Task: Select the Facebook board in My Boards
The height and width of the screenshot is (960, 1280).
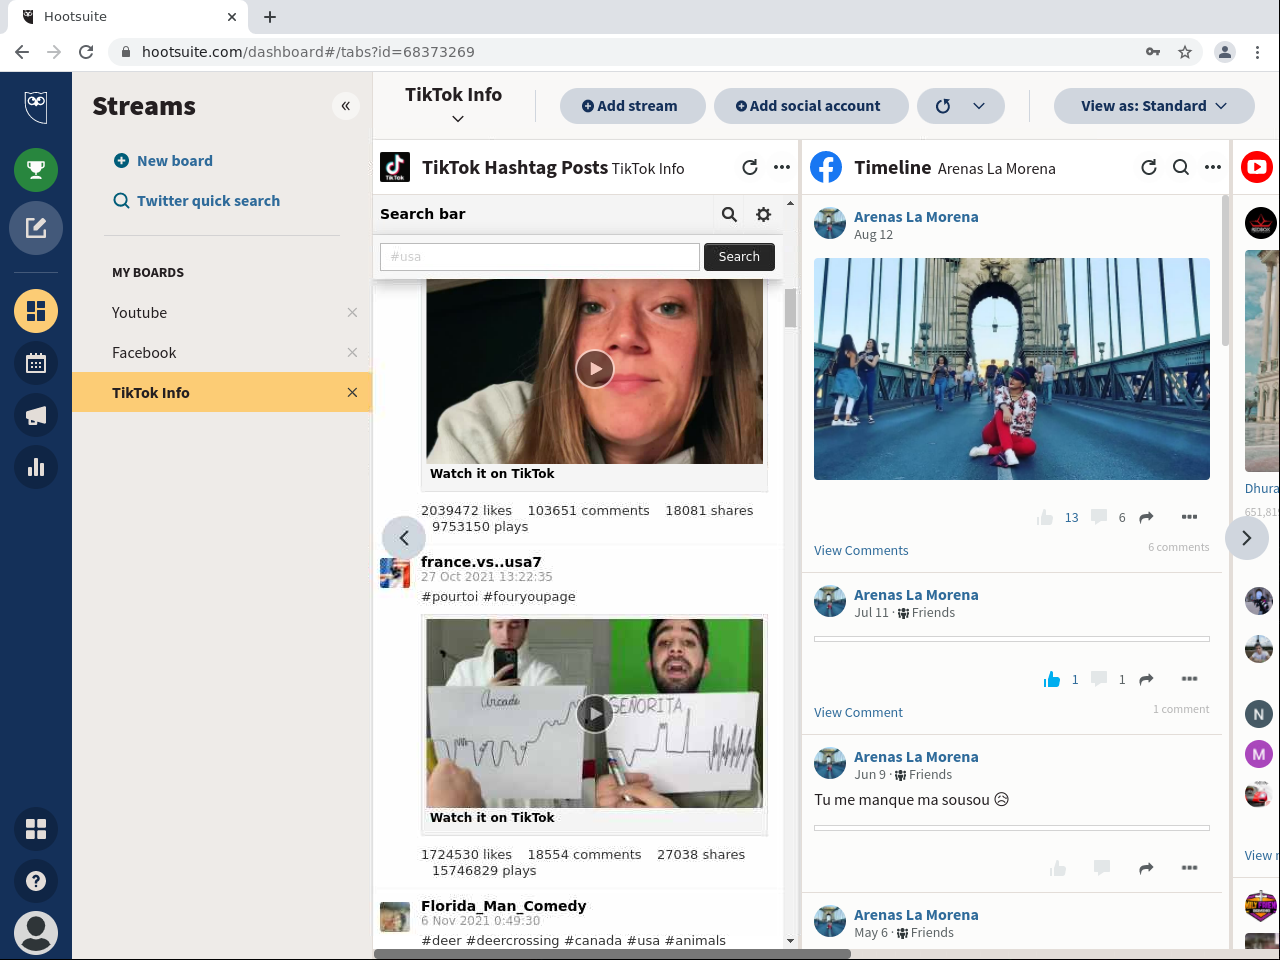Action: tap(144, 353)
